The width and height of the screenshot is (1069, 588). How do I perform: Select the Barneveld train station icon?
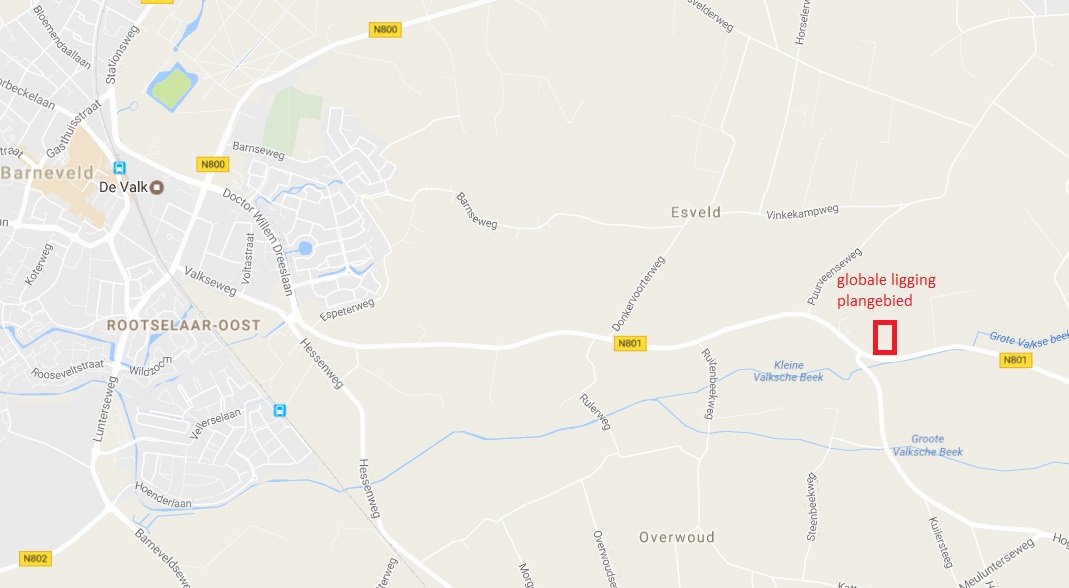[119, 167]
